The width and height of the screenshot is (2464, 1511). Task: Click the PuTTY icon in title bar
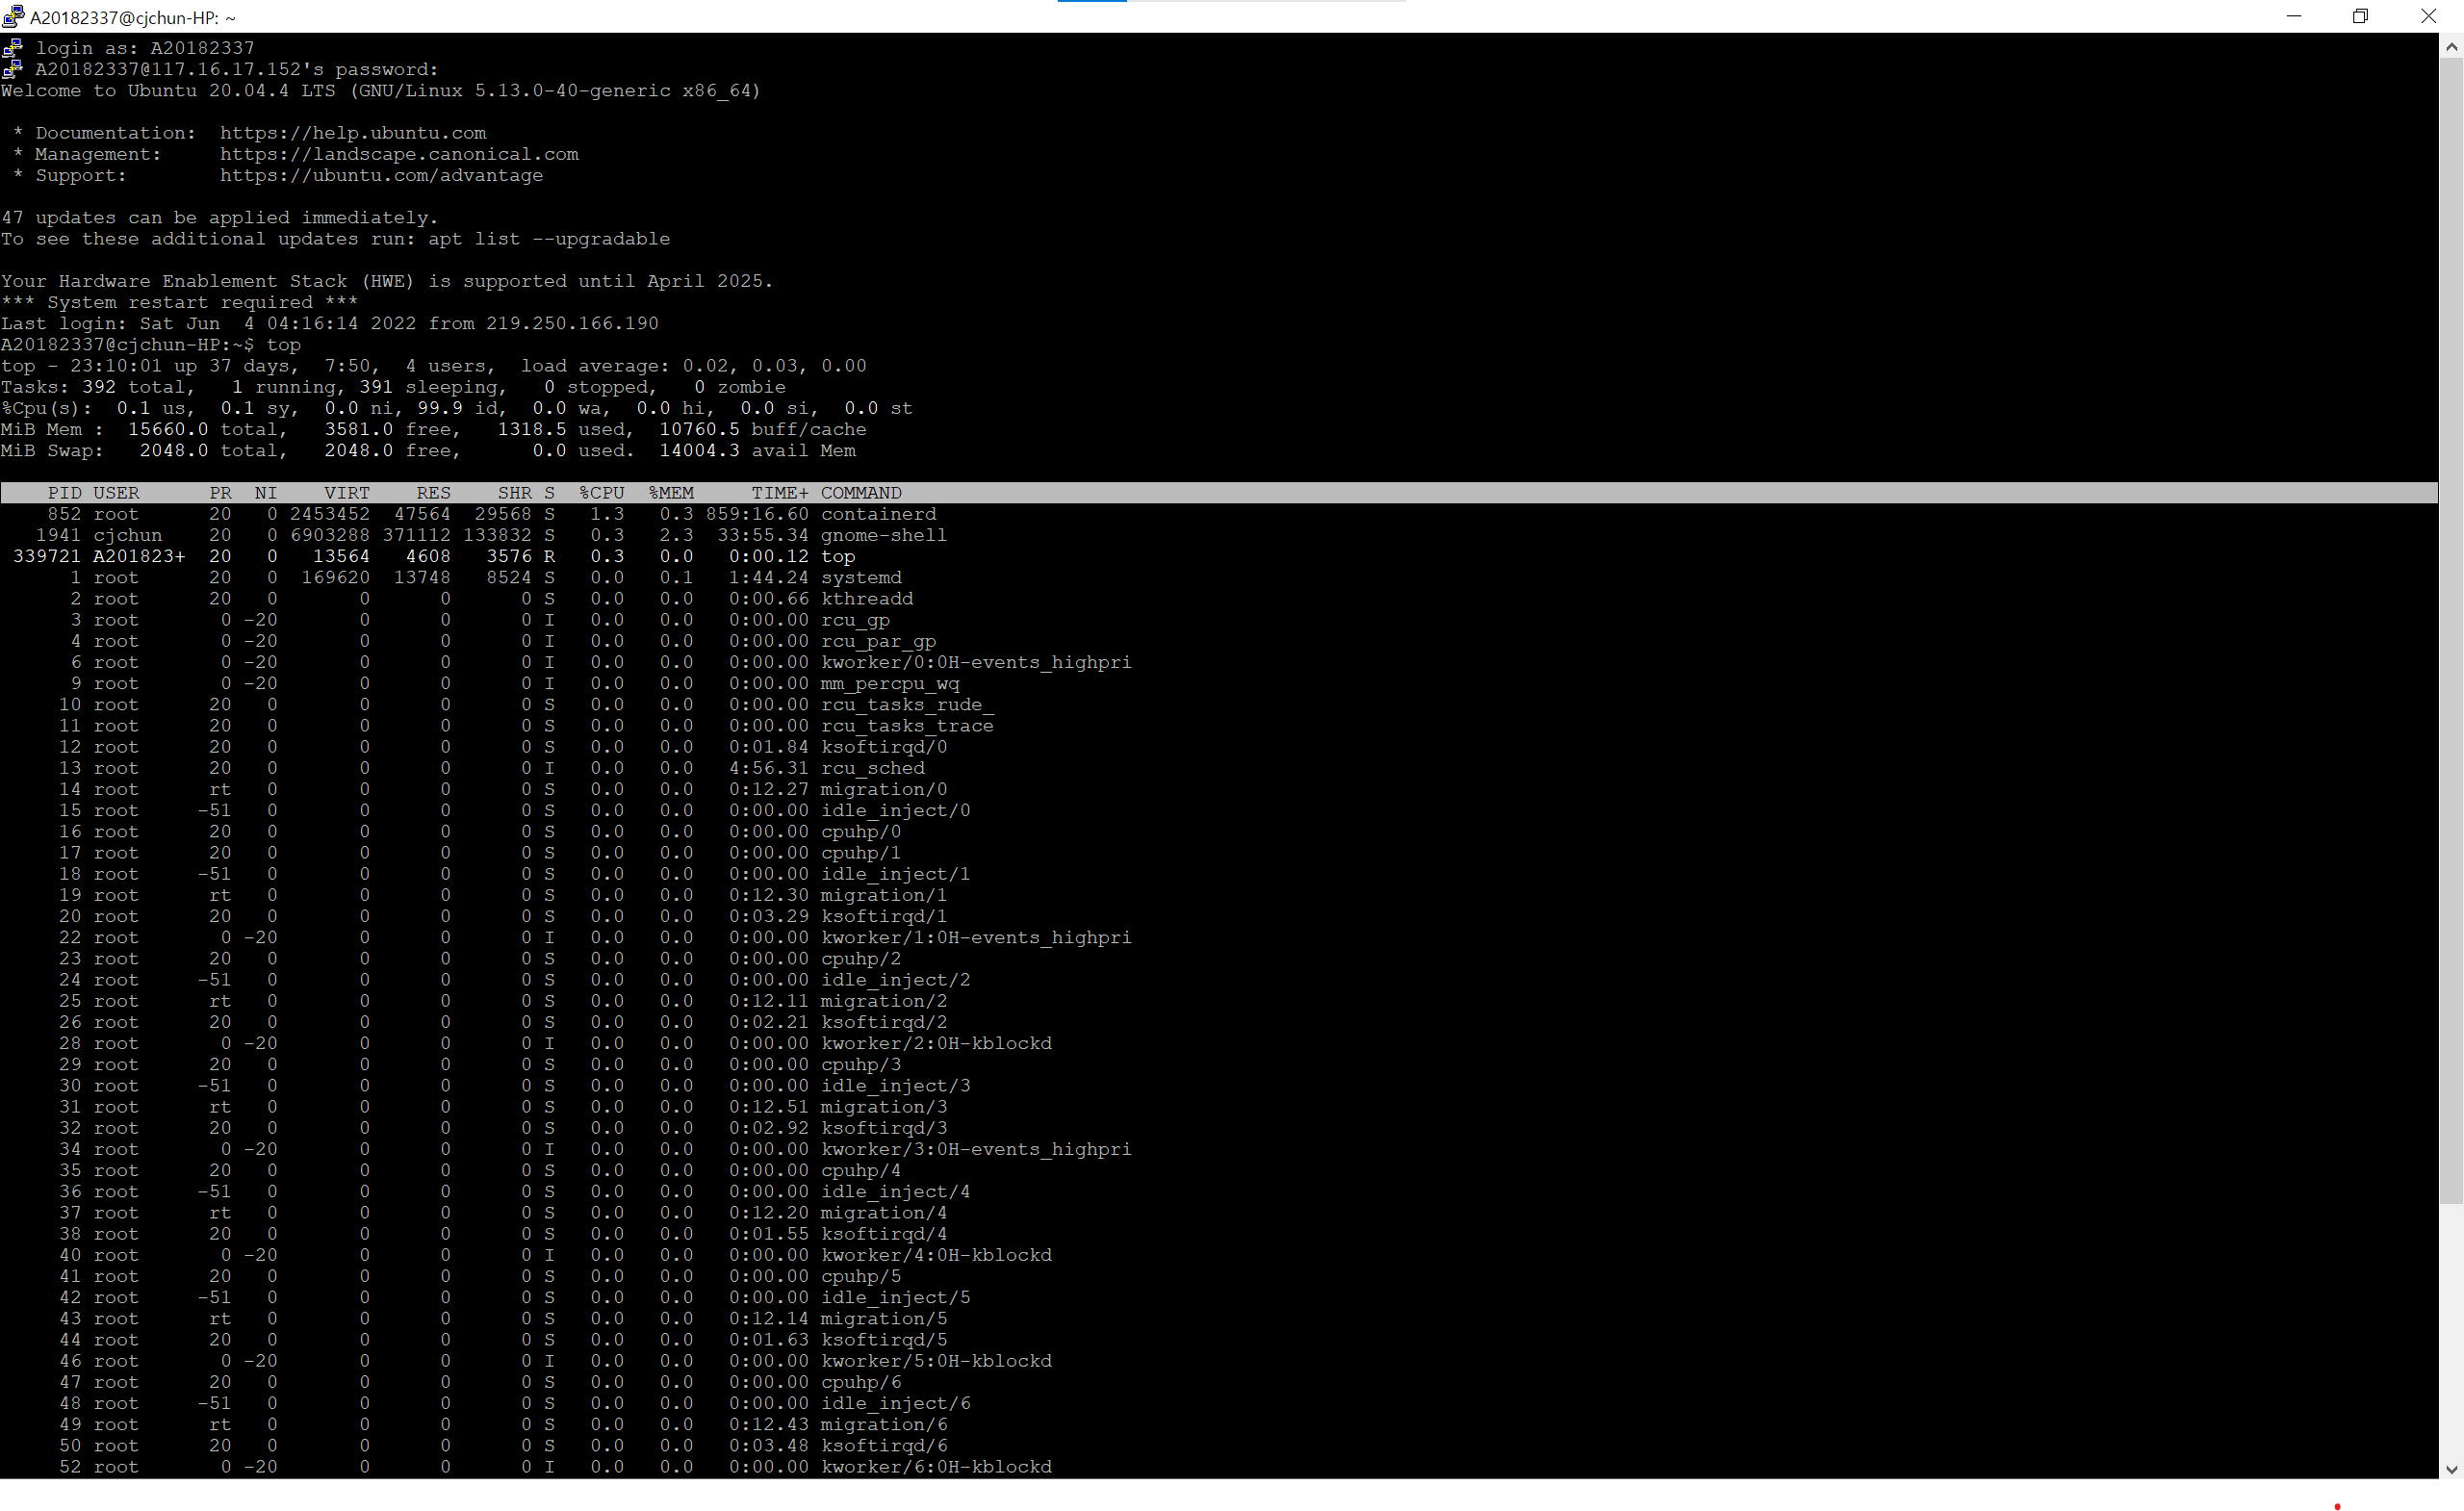(13, 16)
